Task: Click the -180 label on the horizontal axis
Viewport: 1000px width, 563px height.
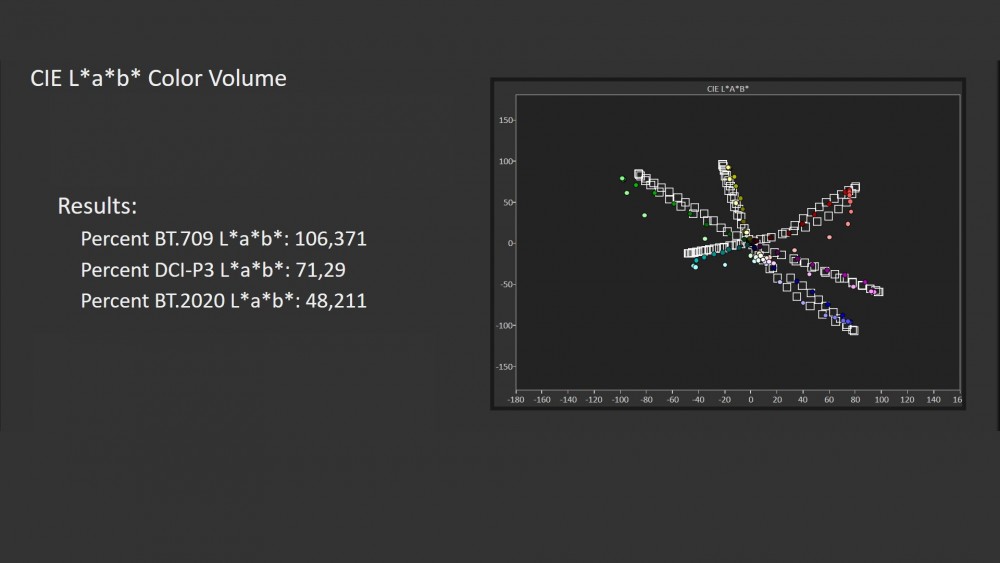Action: pyautogui.click(x=516, y=400)
